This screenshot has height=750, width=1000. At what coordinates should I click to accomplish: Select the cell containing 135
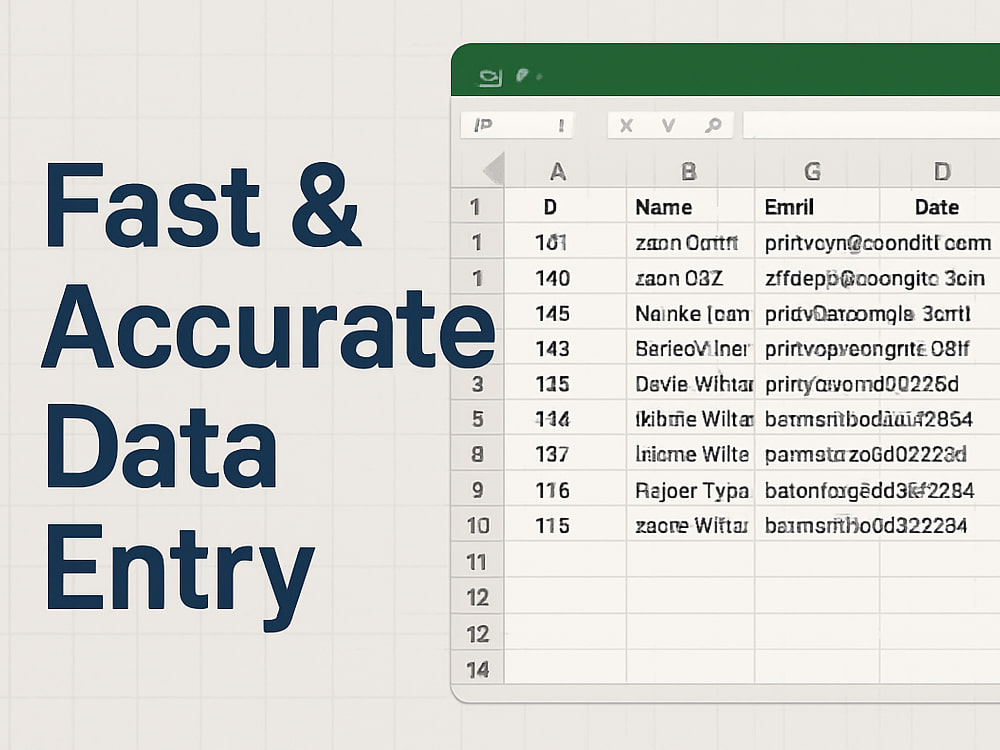[x=566, y=383]
